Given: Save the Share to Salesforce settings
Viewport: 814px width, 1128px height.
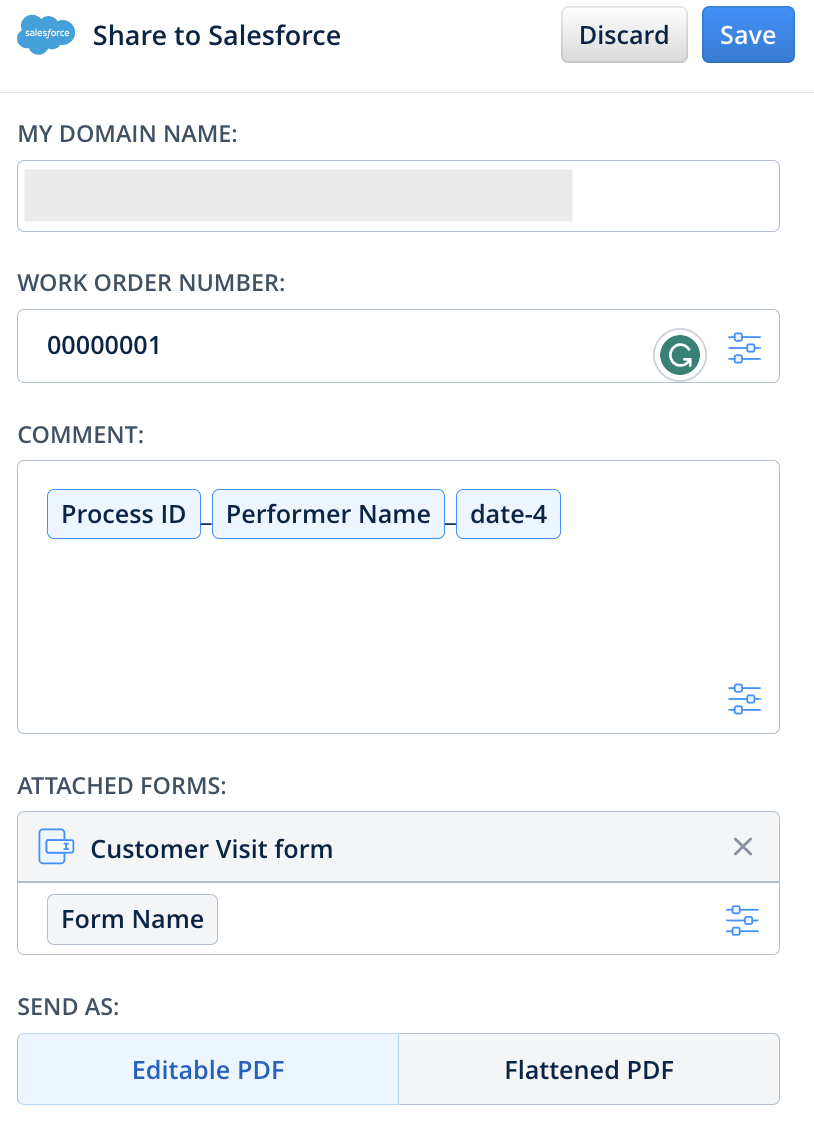Looking at the screenshot, I should coord(748,35).
